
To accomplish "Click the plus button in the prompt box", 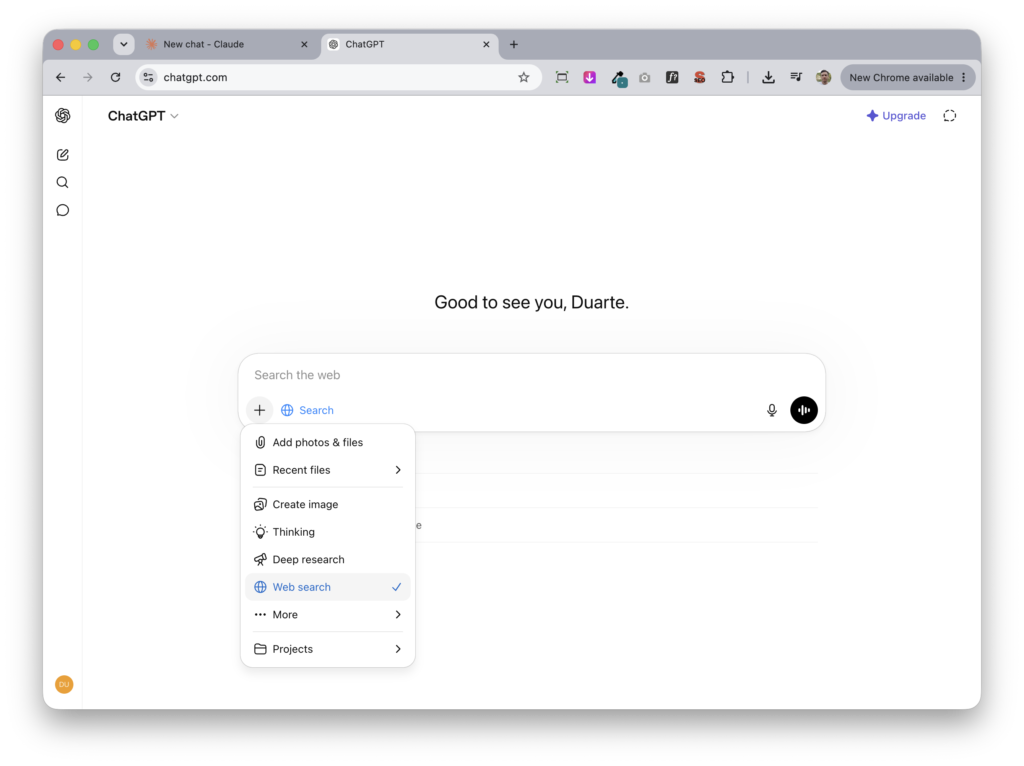I will tap(259, 410).
